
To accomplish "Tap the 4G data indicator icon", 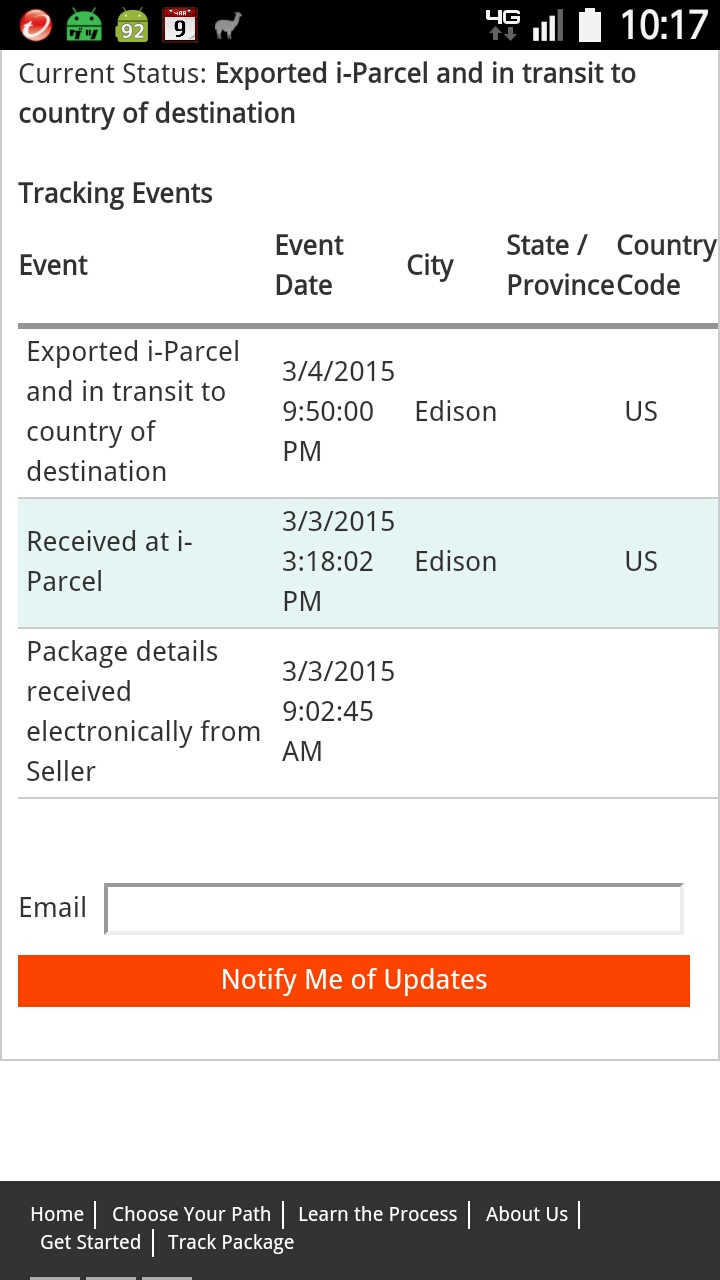I will [x=502, y=25].
